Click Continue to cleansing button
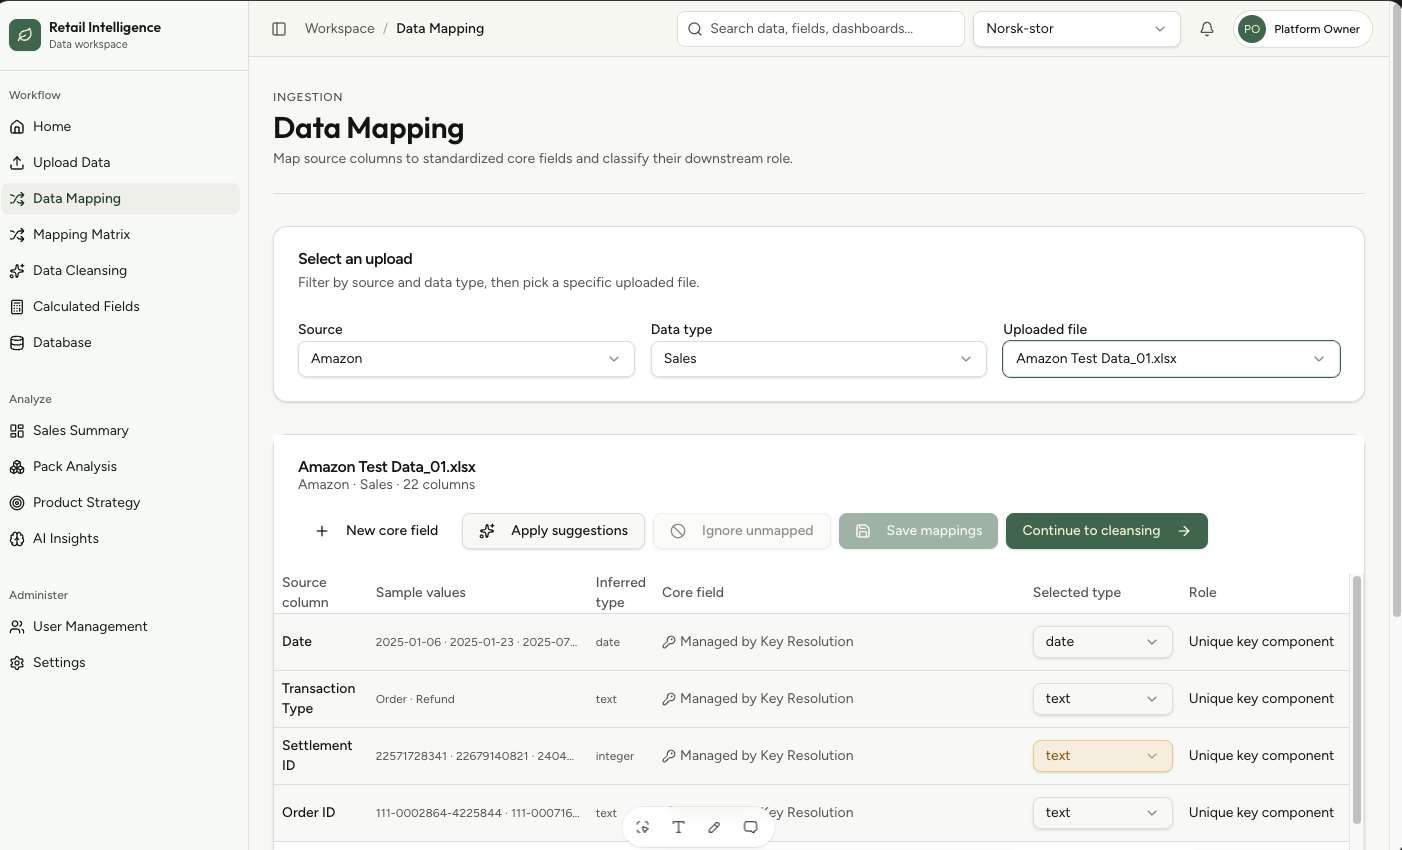 point(1107,531)
